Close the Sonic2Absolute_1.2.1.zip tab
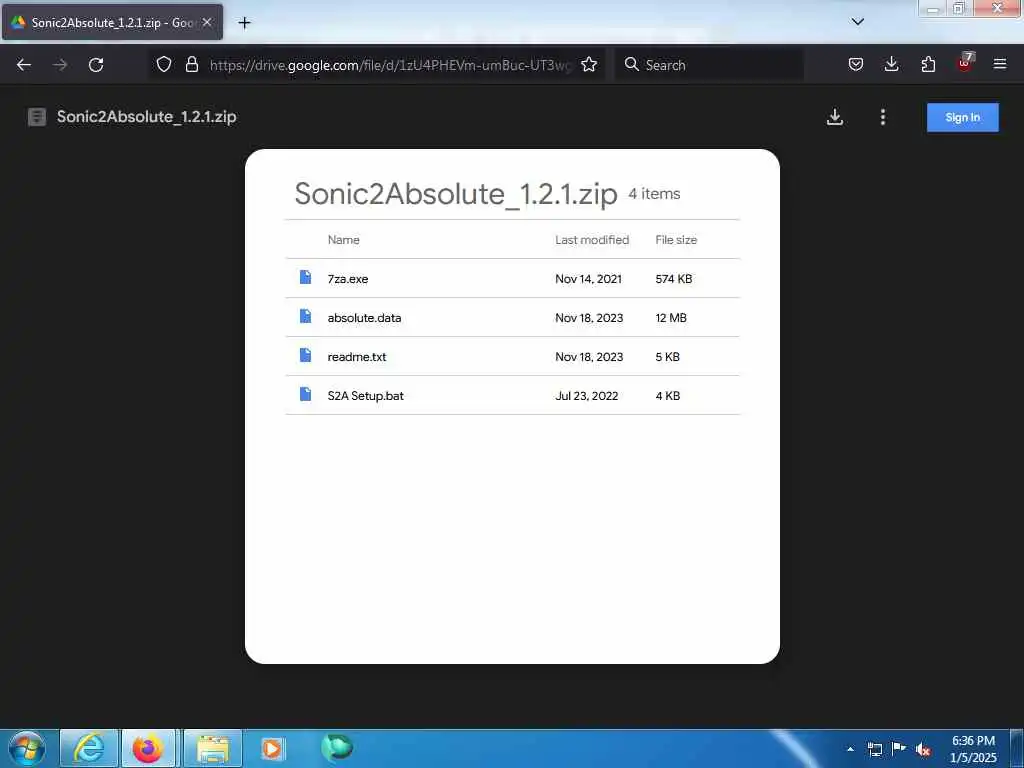This screenshot has width=1024, height=768. click(207, 22)
